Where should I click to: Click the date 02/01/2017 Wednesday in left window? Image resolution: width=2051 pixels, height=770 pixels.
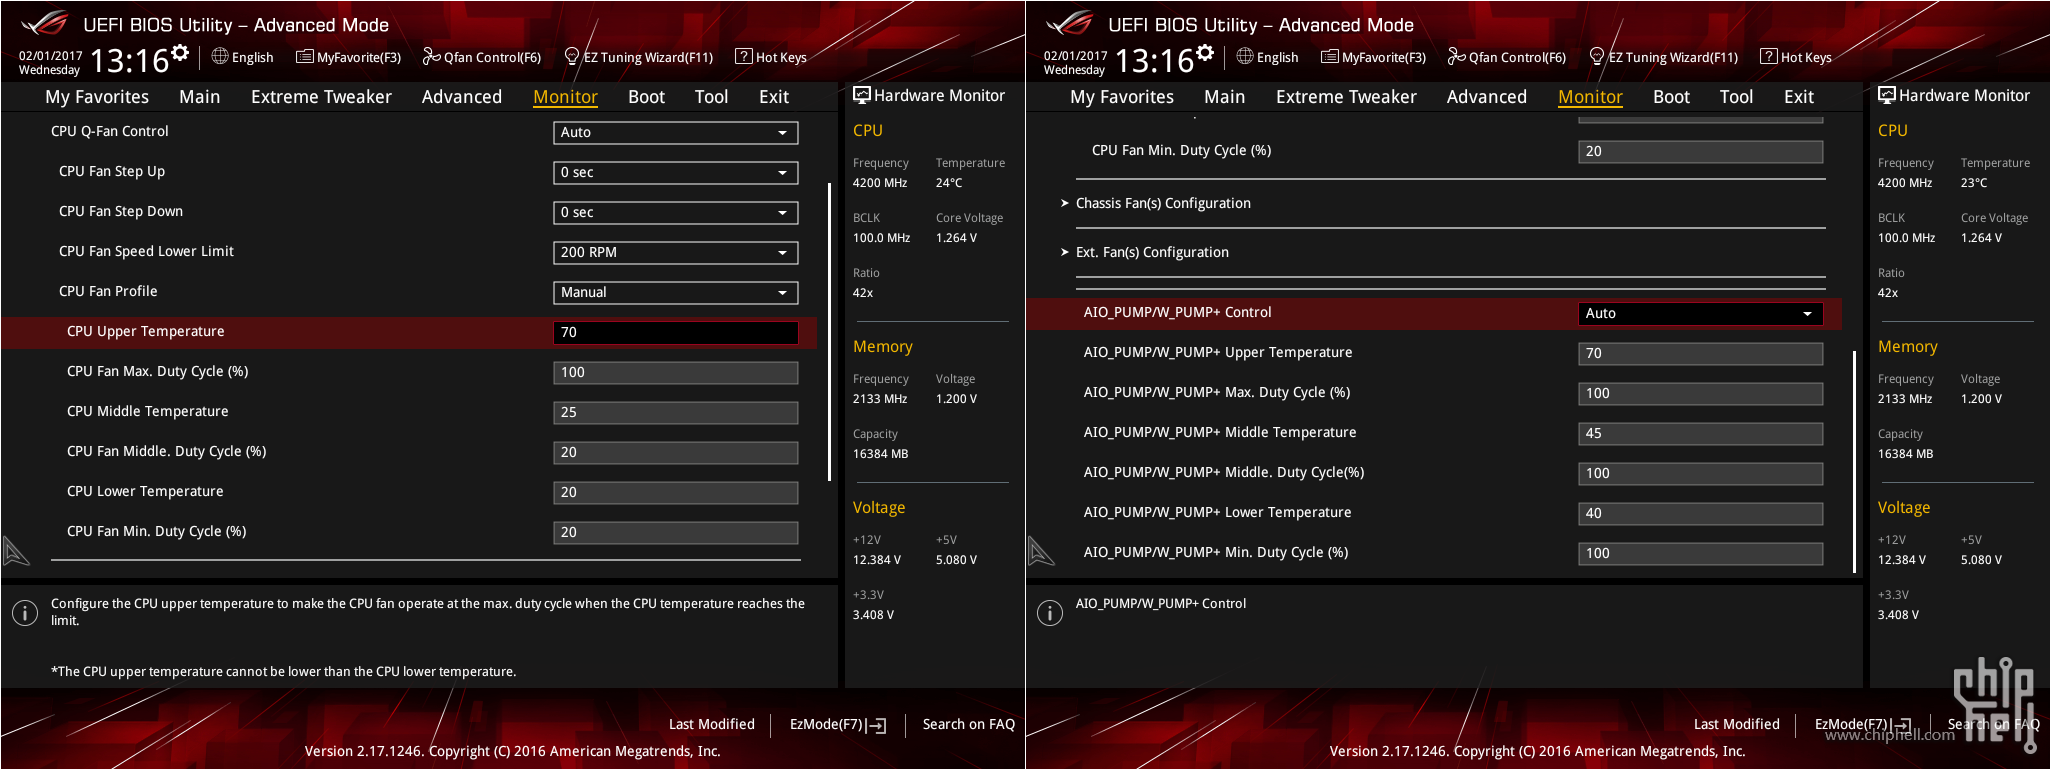[50, 63]
